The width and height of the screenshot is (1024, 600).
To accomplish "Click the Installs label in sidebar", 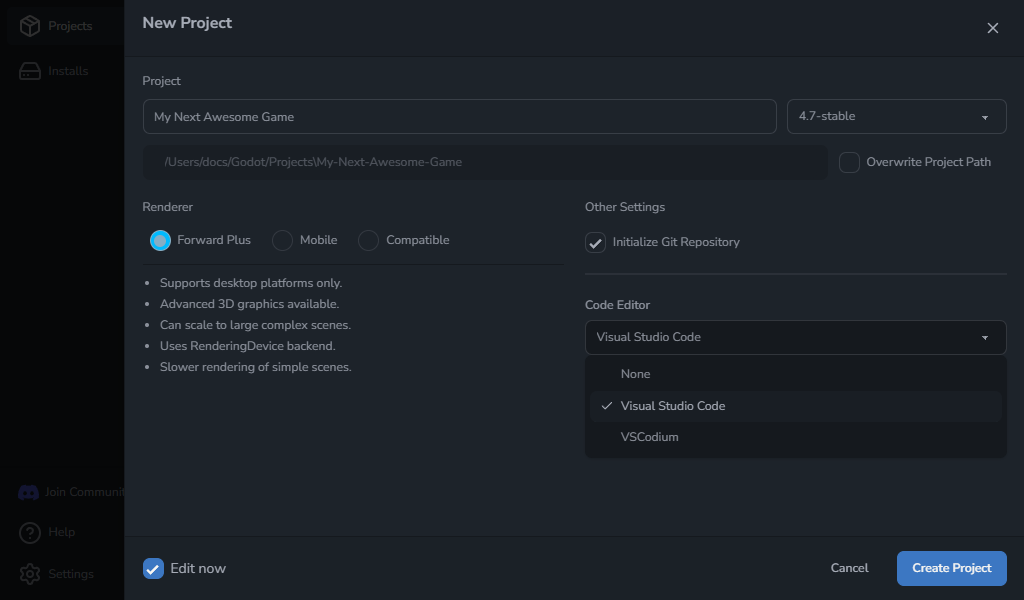I will [69, 71].
